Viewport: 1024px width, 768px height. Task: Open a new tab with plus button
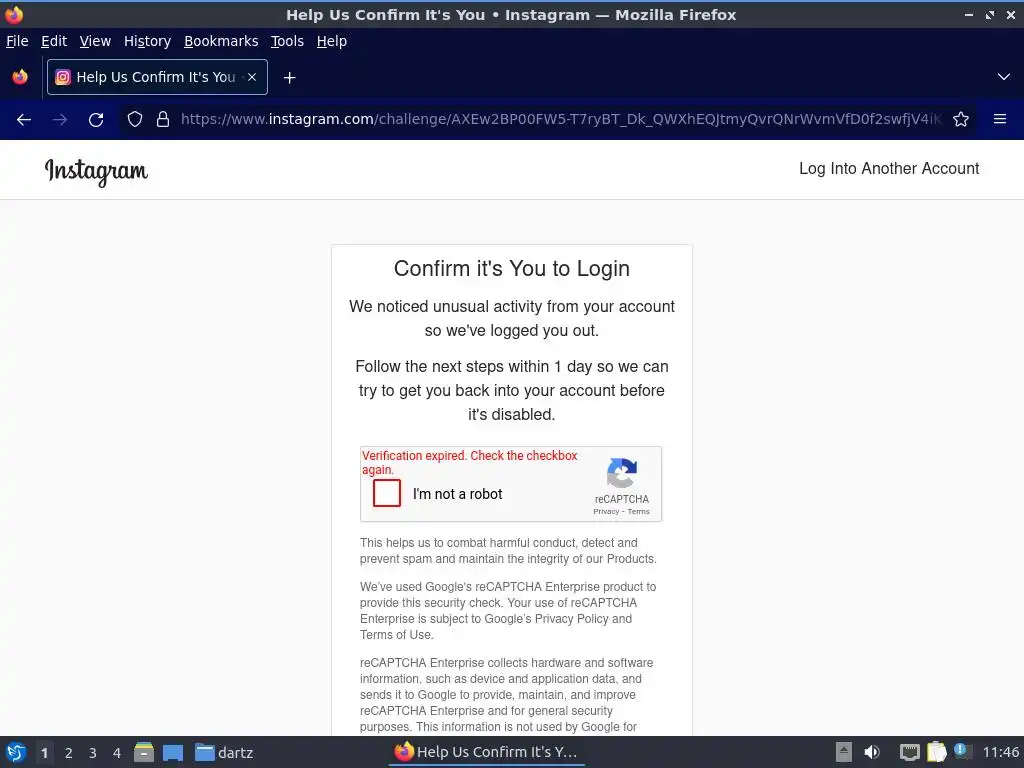tap(289, 78)
